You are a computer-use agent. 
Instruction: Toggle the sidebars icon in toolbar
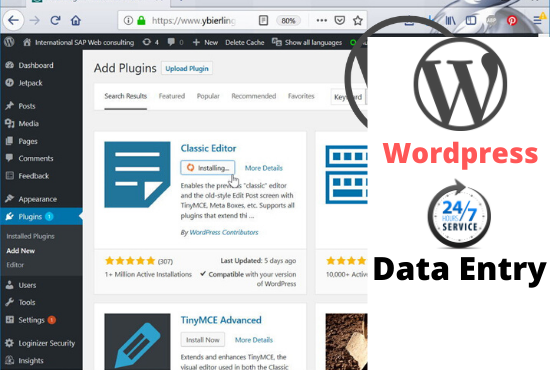click(x=470, y=21)
